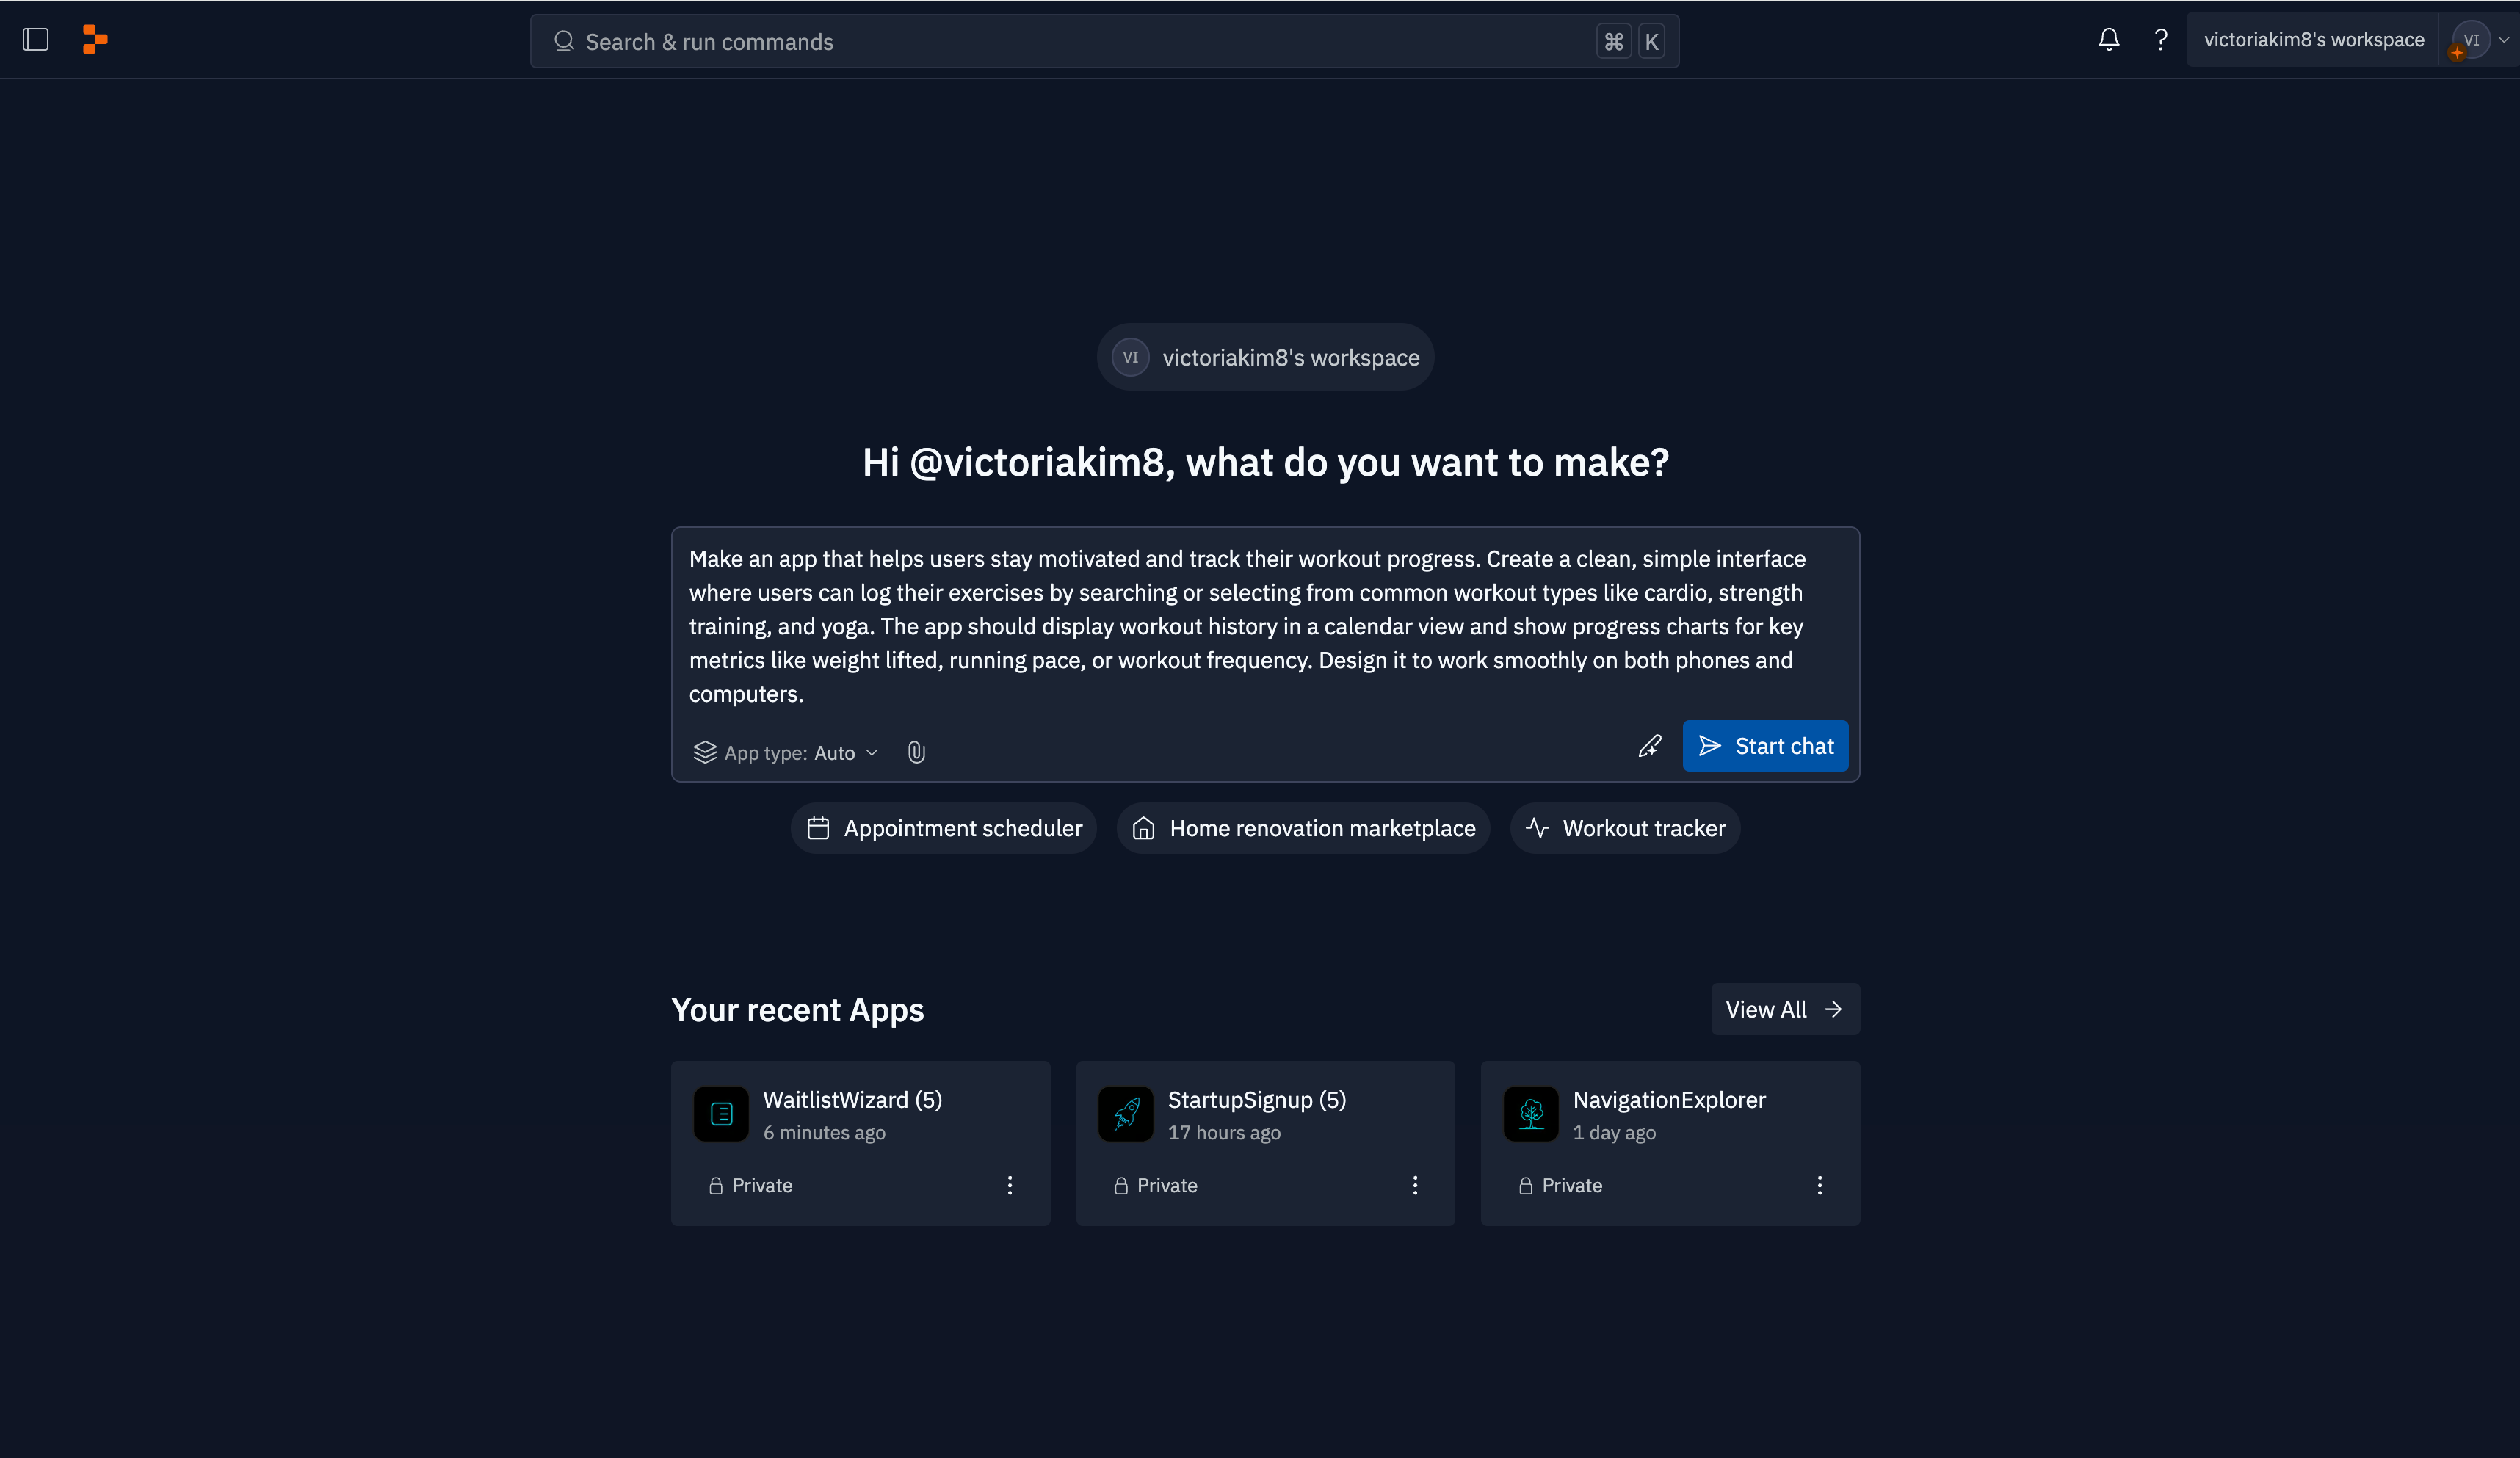Click the orange Replit logo
2520x1458 pixels.
95,40
